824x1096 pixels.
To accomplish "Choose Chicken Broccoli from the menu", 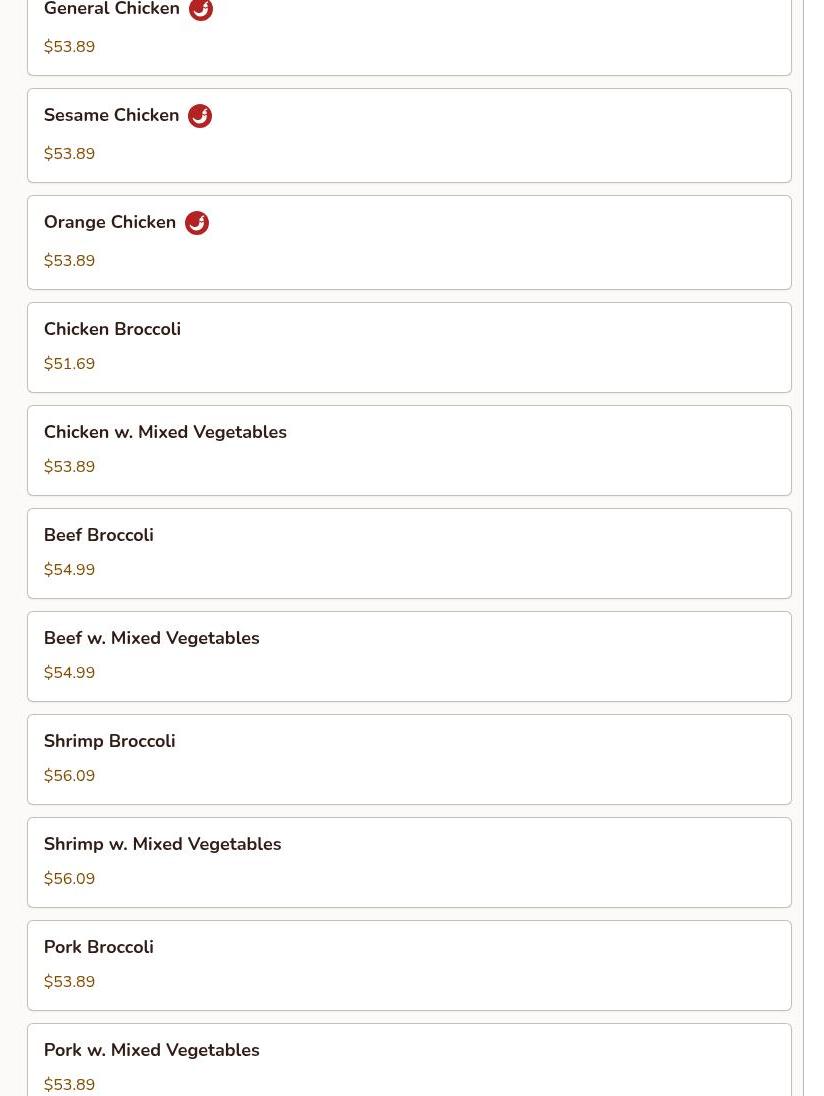I will point(409,347).
